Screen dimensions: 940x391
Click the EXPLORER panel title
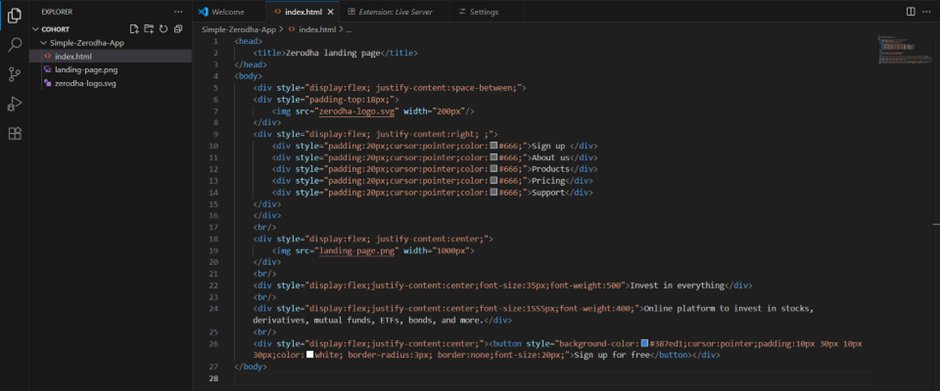pos(57,11)
